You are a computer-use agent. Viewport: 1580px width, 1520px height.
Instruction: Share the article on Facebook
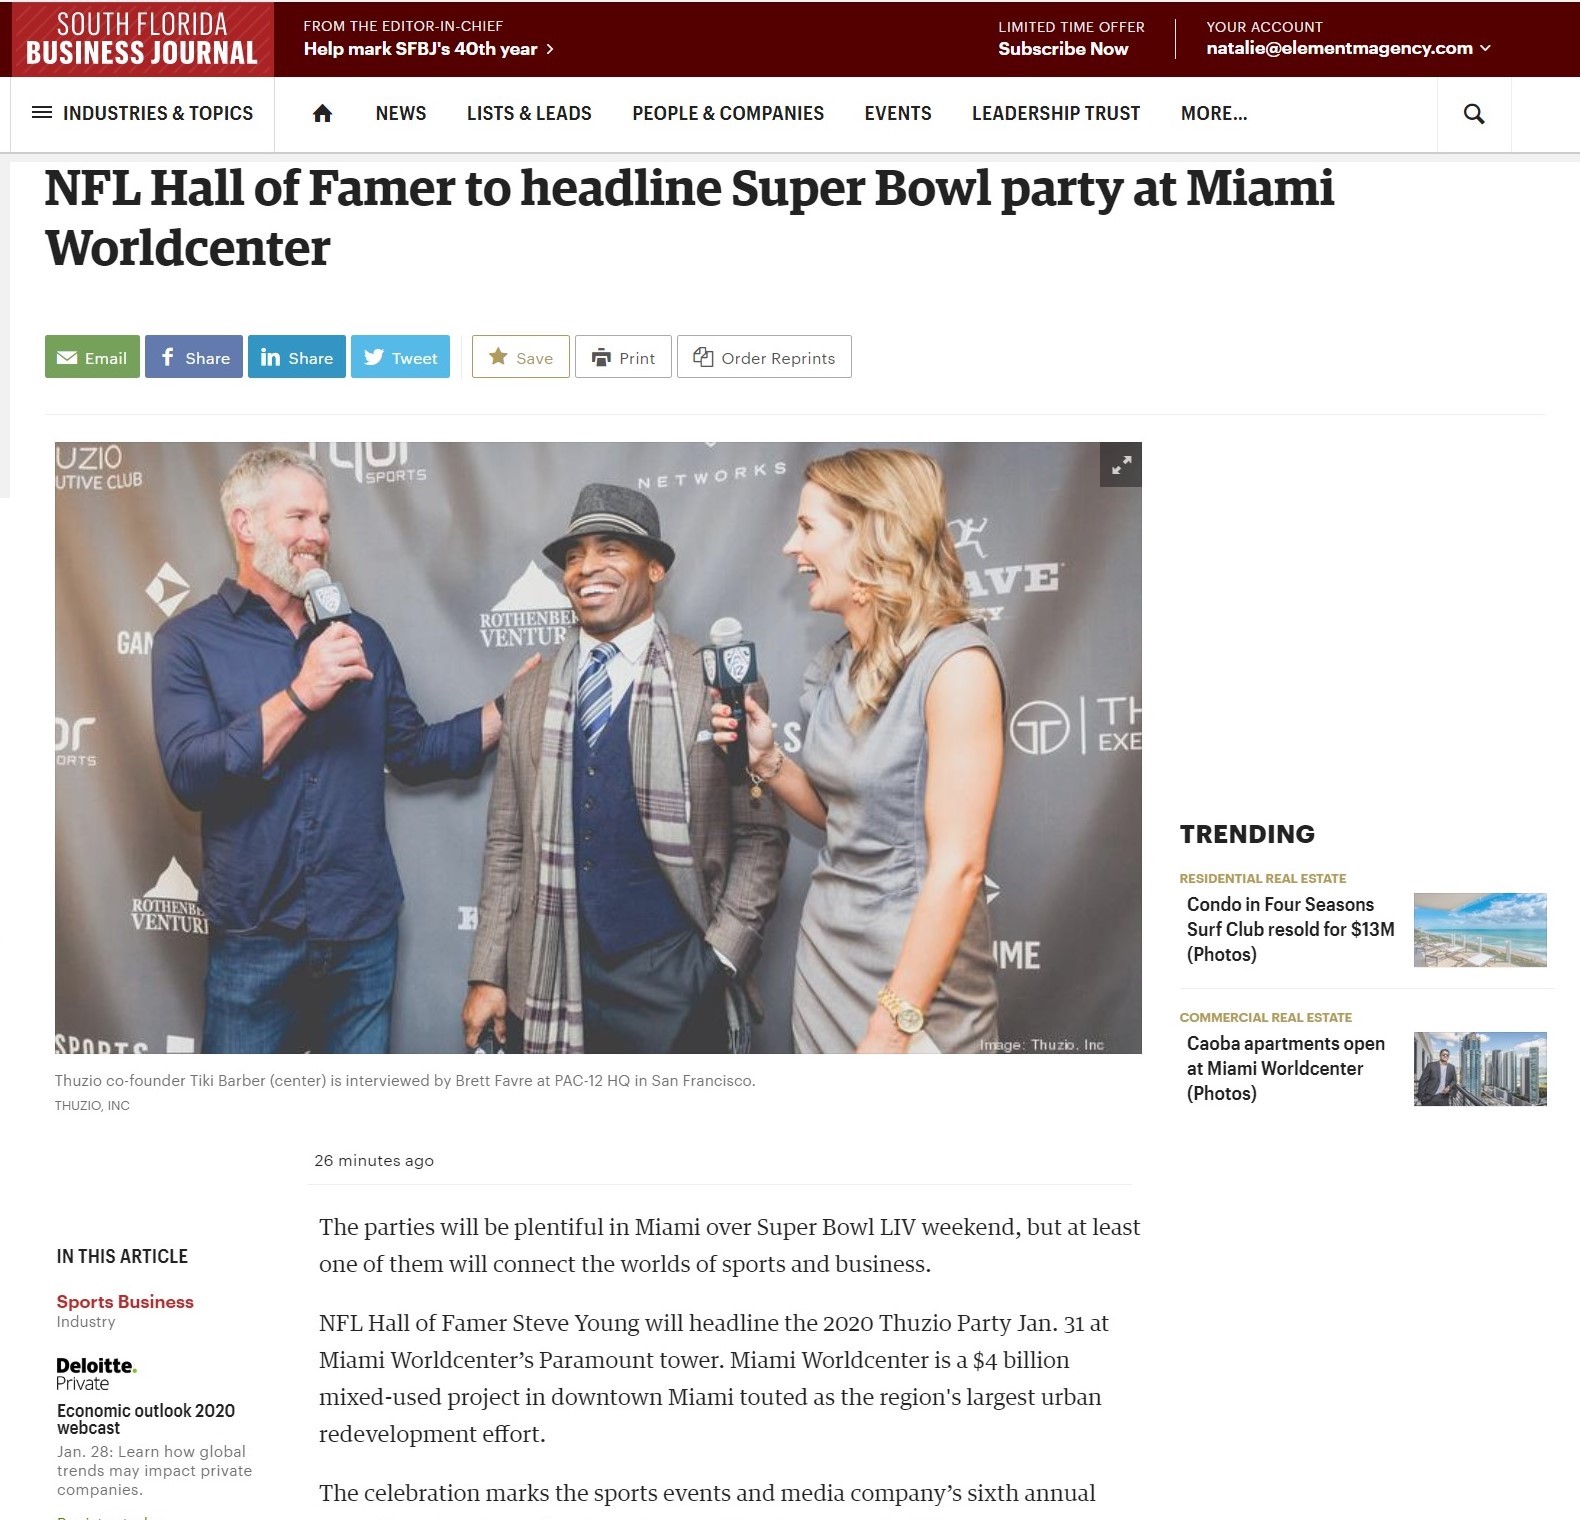[x=194, y=357]
